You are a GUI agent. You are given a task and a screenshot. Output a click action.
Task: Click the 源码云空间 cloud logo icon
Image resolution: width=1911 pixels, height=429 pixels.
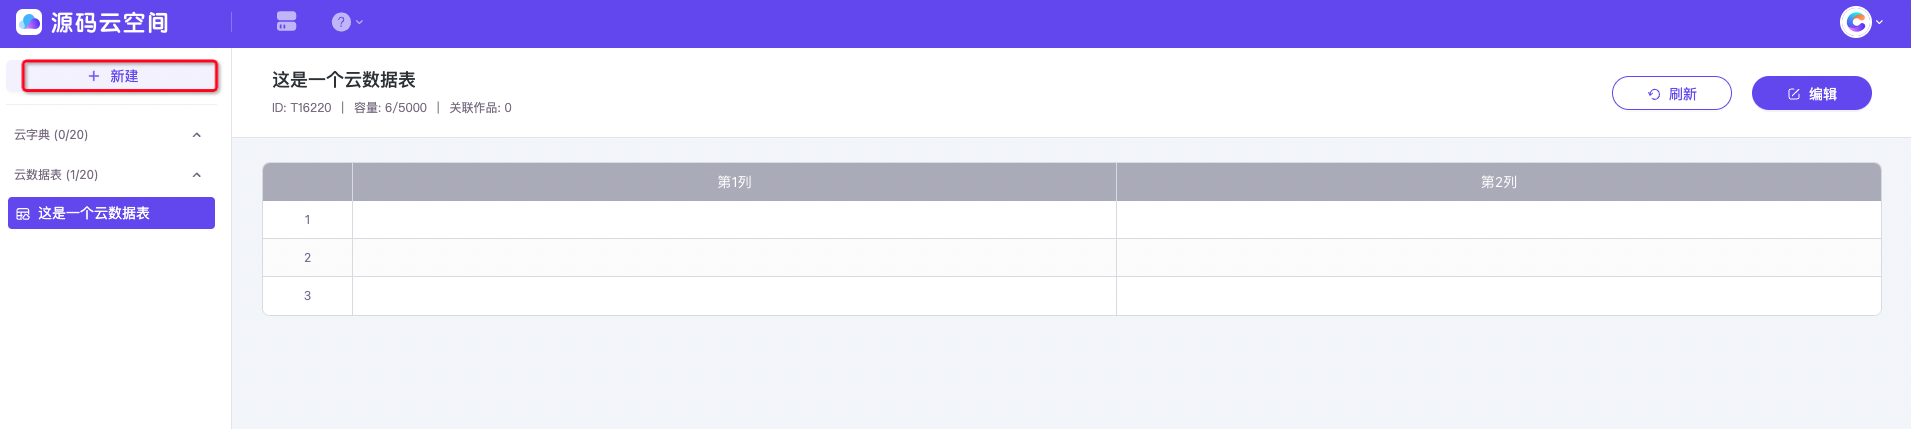pos(29,22)
